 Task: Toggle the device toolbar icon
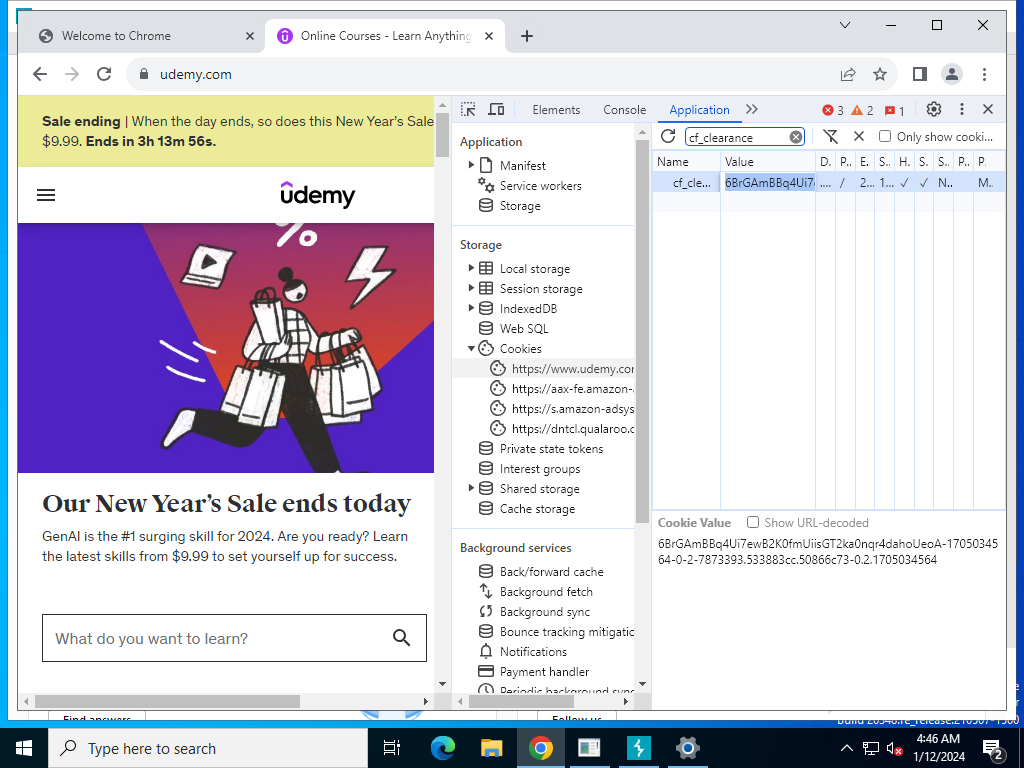(x=496, y=109)
